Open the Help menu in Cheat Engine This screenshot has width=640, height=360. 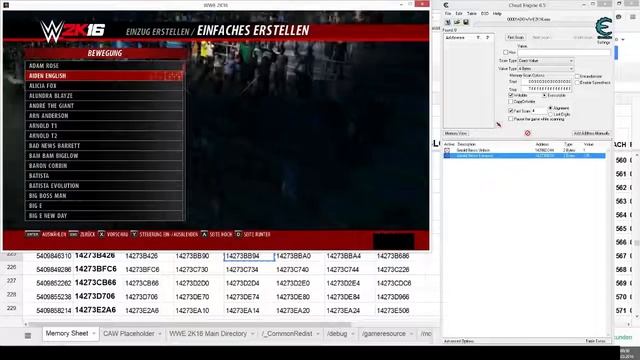click(497, 13)
